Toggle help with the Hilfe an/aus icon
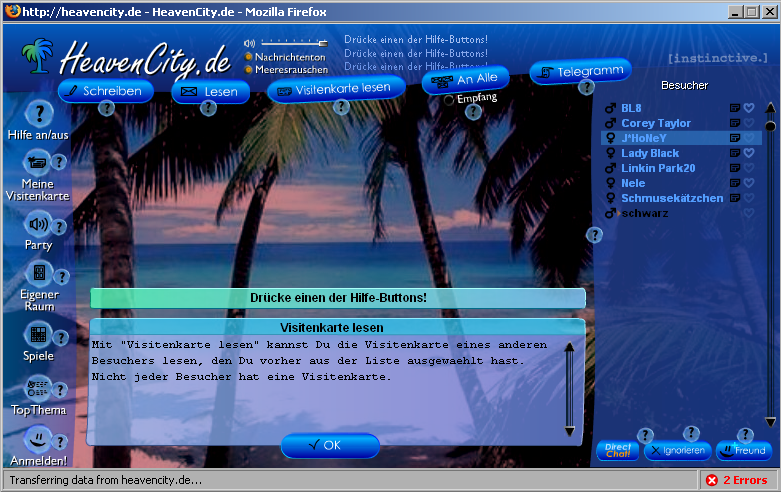This screenshot has height=492, width=781. point(39,114)
